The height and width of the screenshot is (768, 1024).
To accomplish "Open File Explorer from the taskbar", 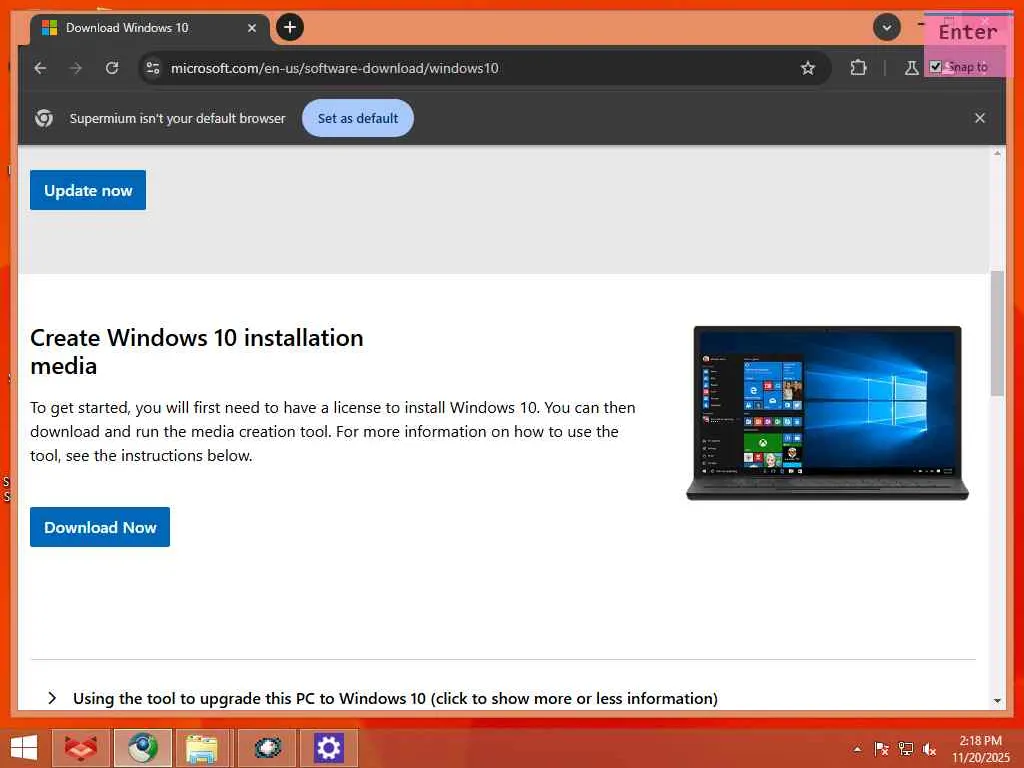I will point(202,748).
